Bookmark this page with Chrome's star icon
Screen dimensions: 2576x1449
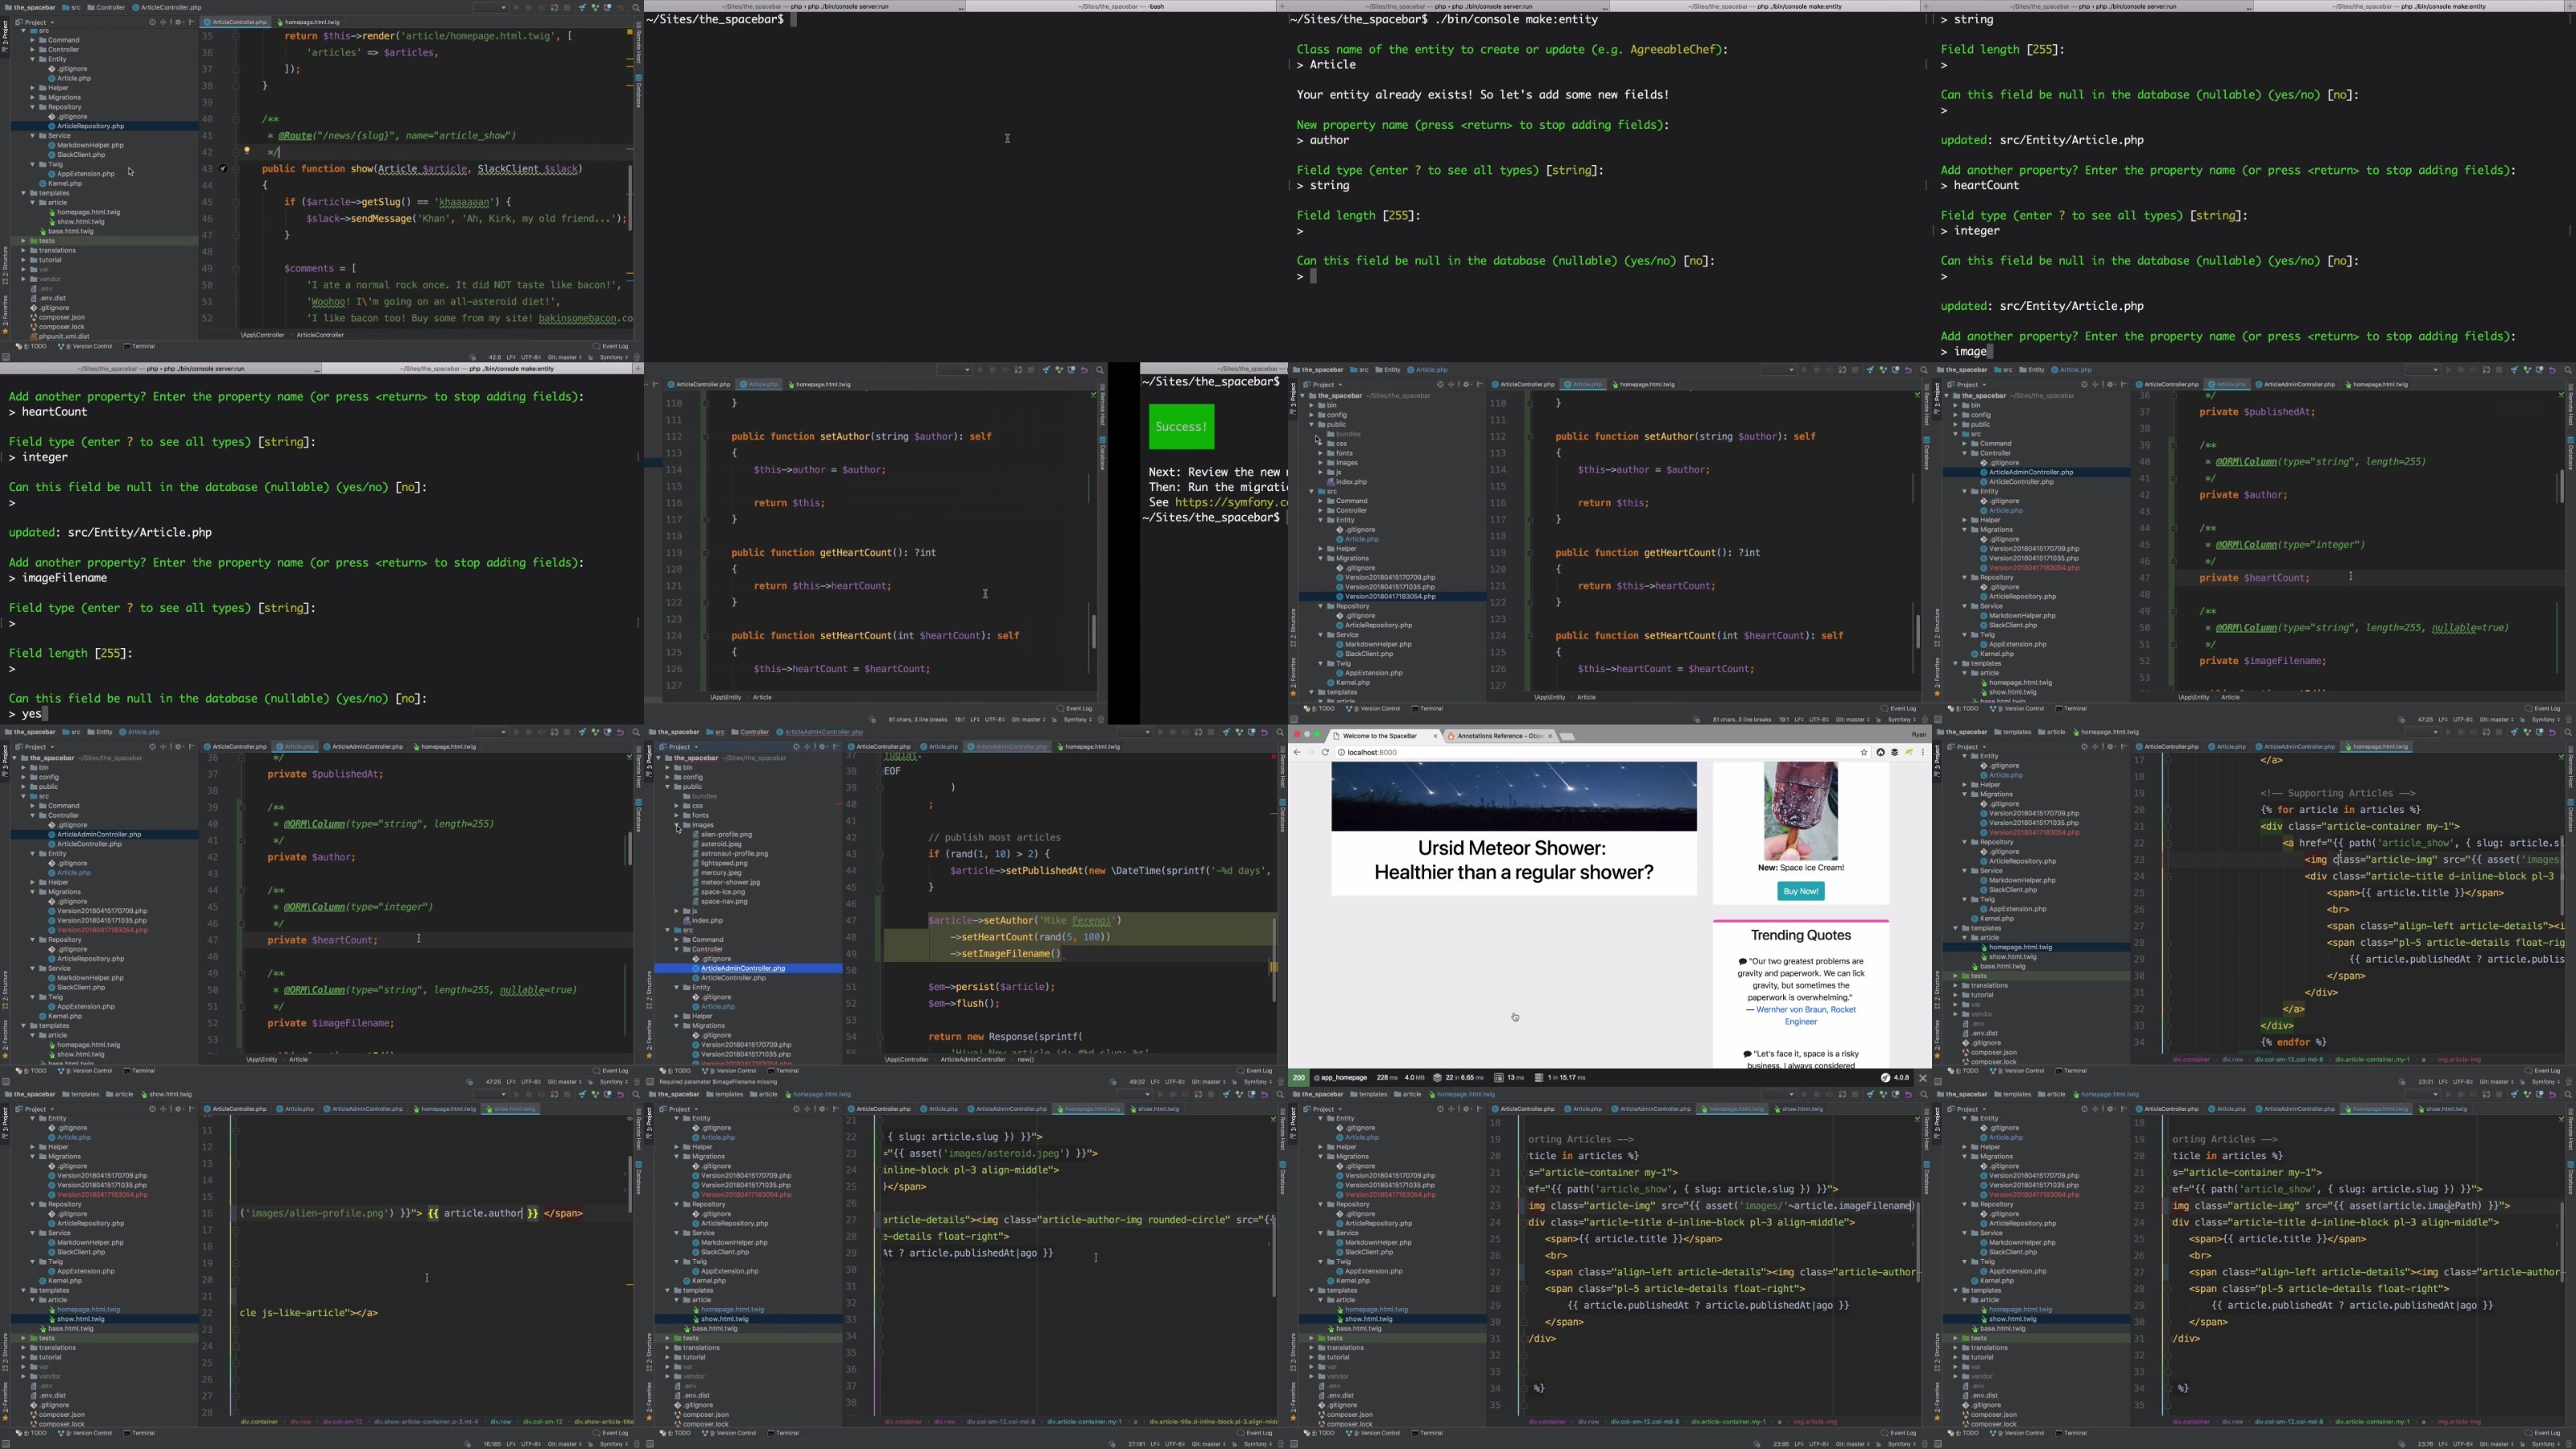click(x=1864, y=752)
